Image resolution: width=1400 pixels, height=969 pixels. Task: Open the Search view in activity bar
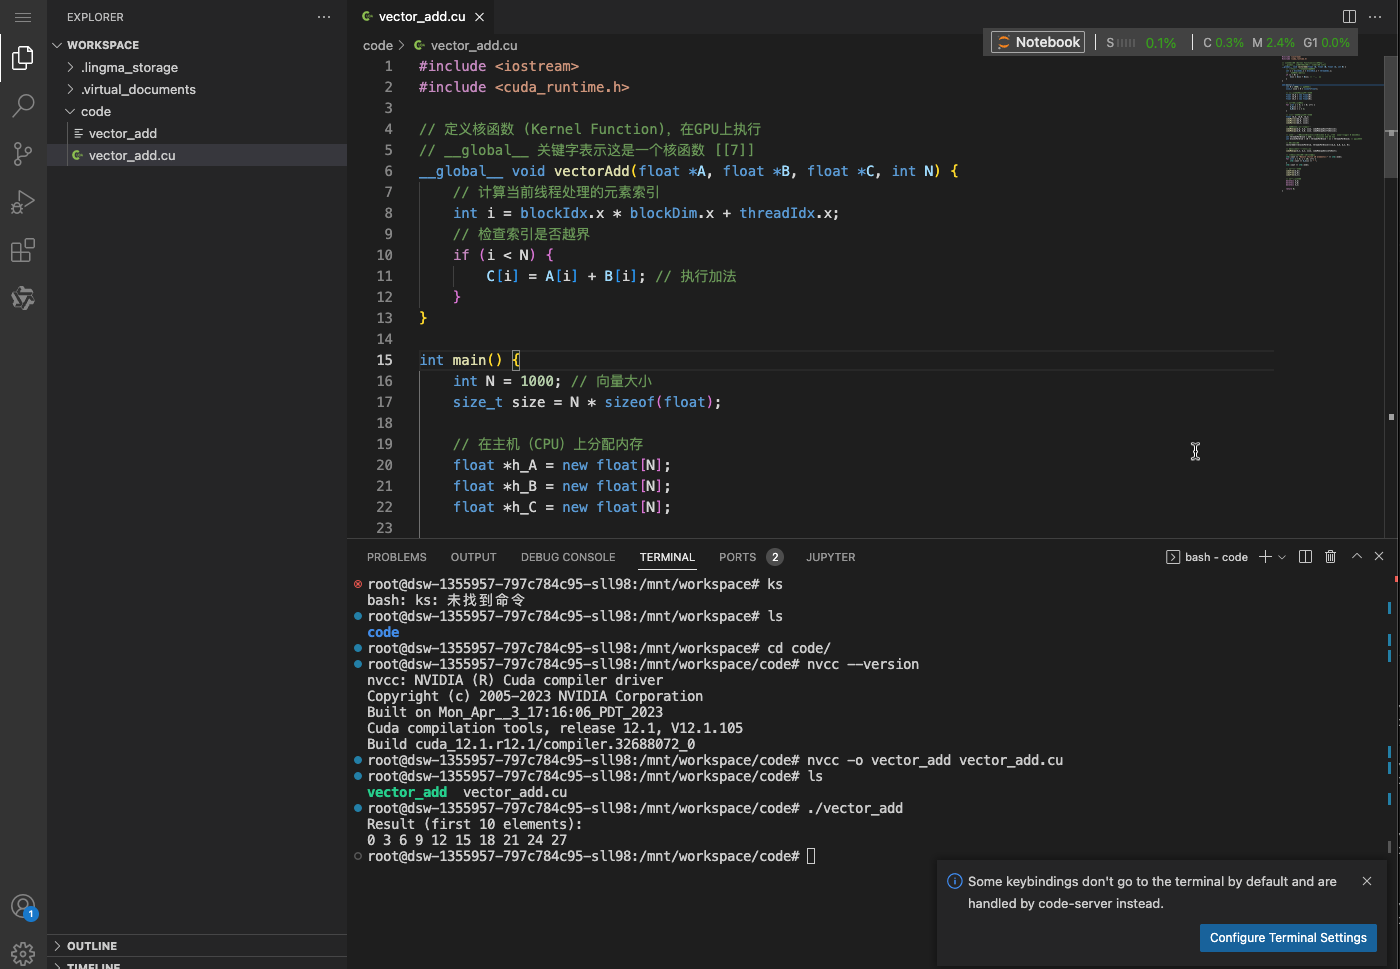(23, 105)
